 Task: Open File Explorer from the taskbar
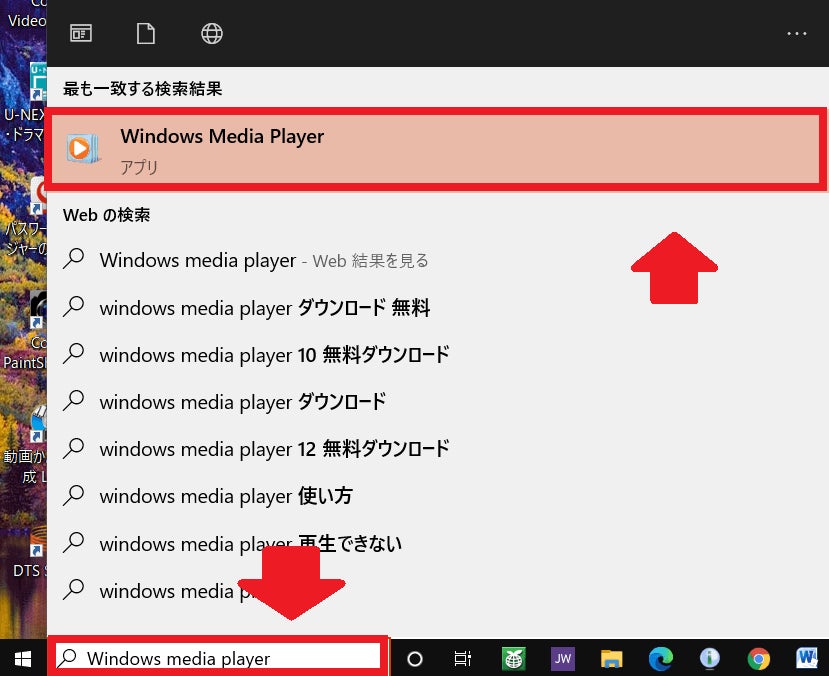tap(611, 659)
